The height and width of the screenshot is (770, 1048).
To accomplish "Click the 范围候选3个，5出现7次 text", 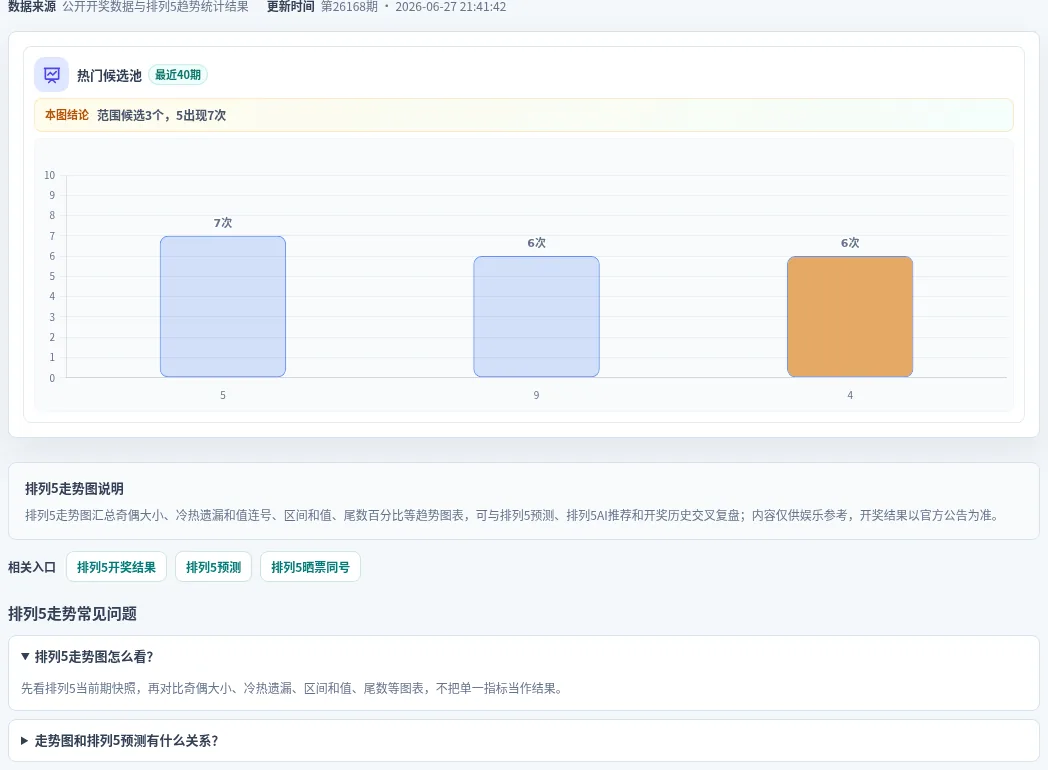I will click(x=161, y=115).
